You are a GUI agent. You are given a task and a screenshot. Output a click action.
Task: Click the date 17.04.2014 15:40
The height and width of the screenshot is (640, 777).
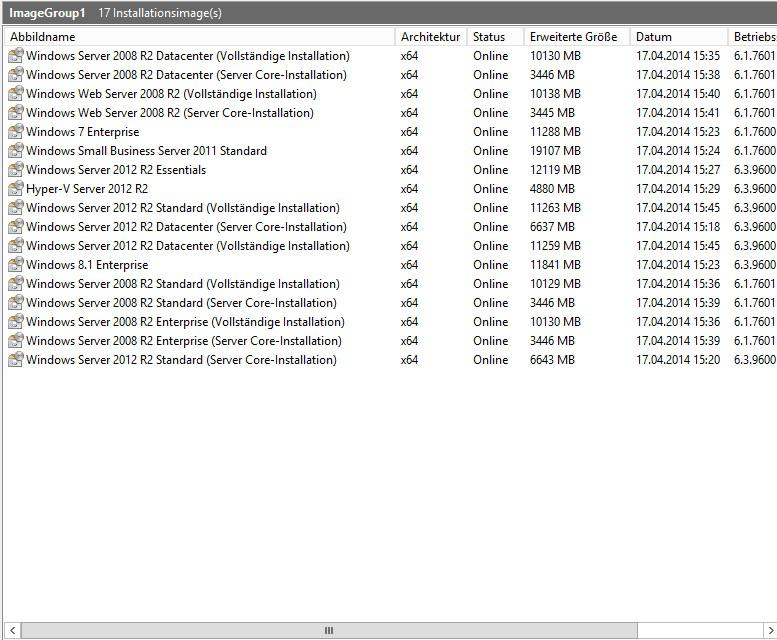[678, 94]
